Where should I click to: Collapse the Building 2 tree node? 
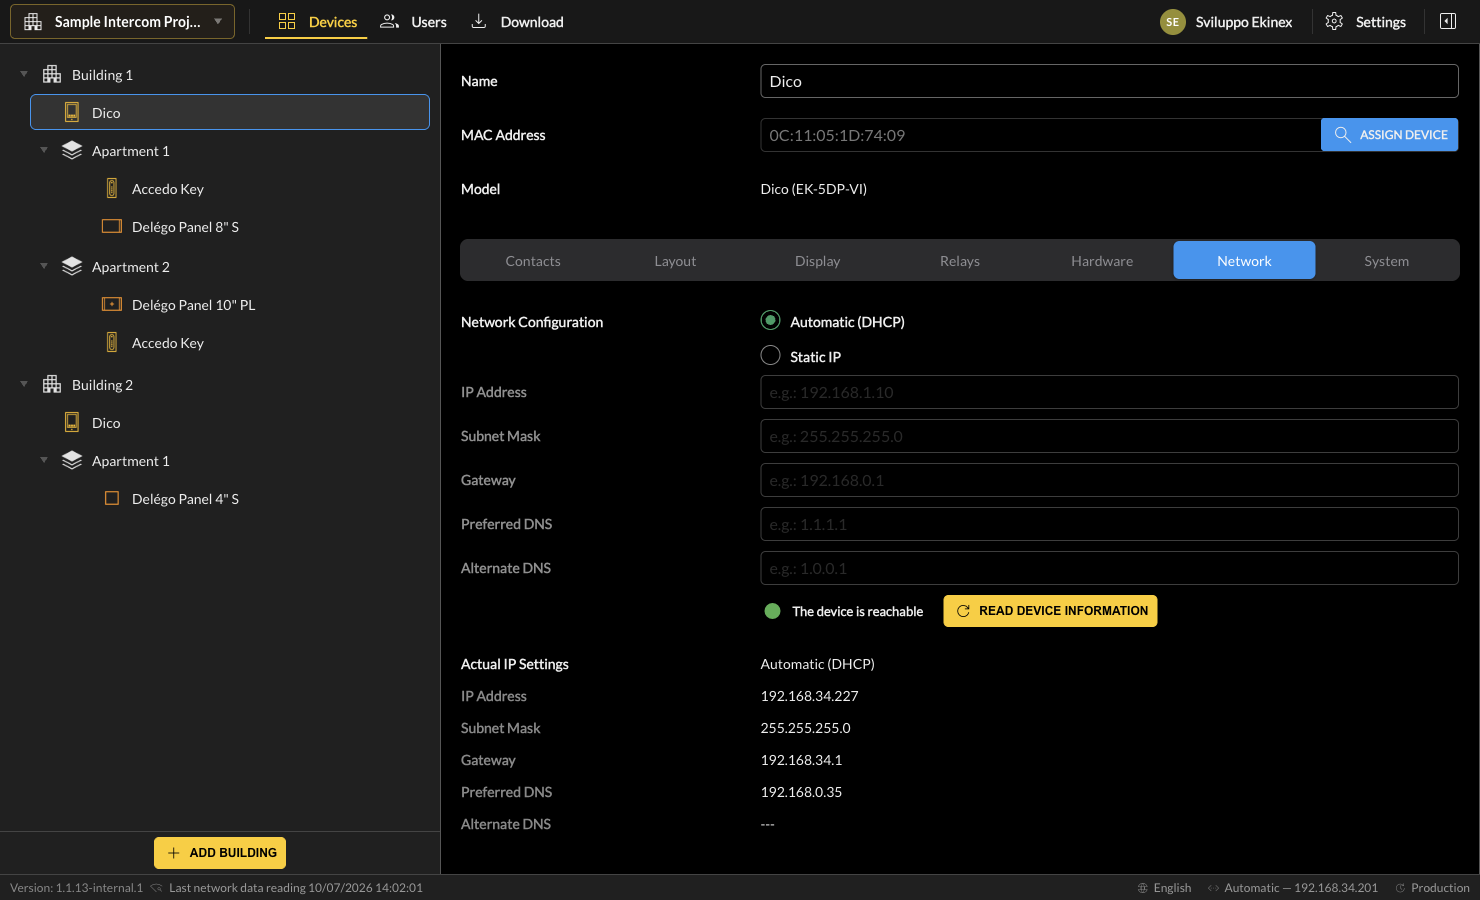coord(24,384)
